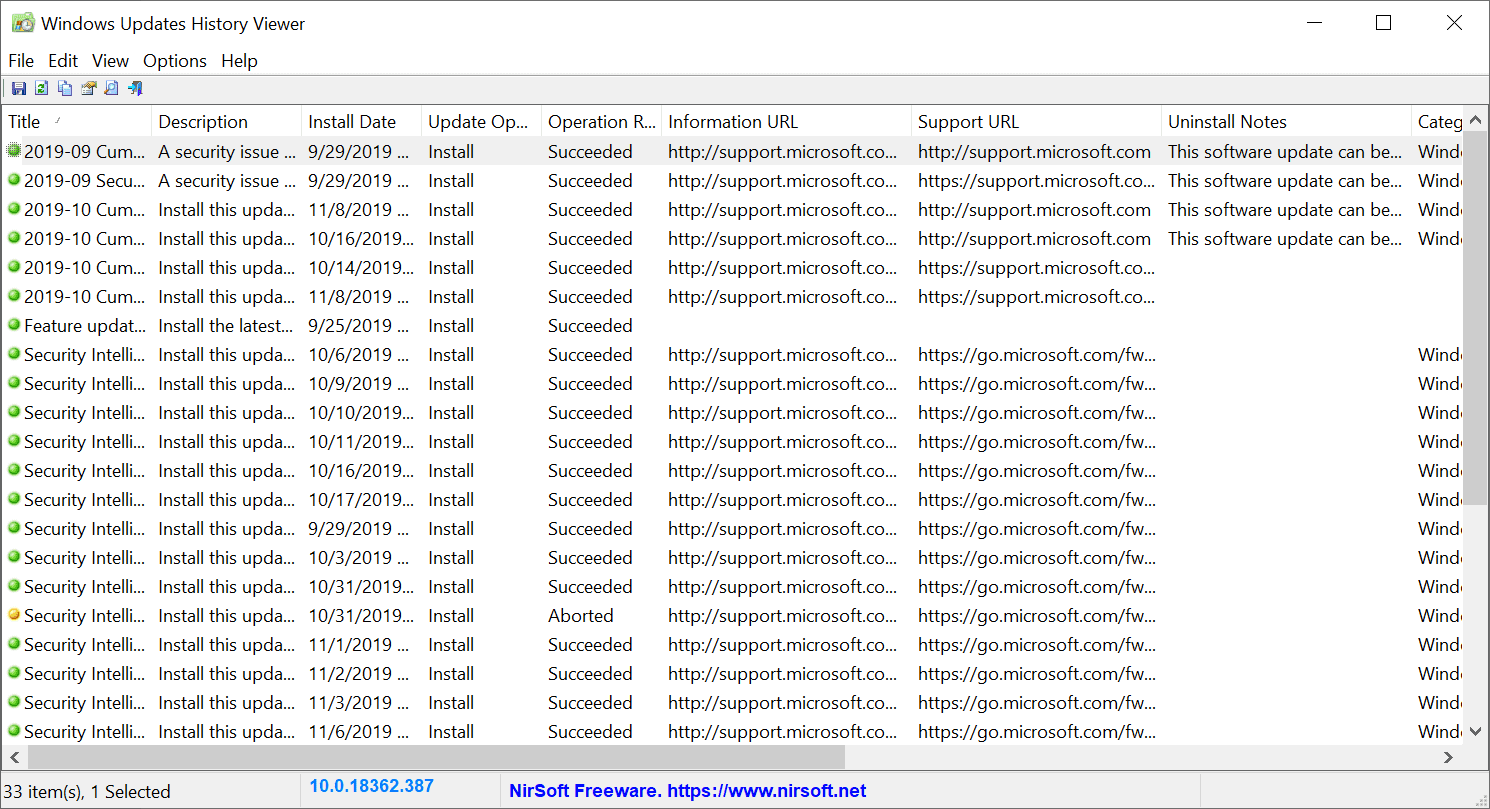Select the 'Install the latest...' description cell
Screen dimensions: 1490x809
226,325
